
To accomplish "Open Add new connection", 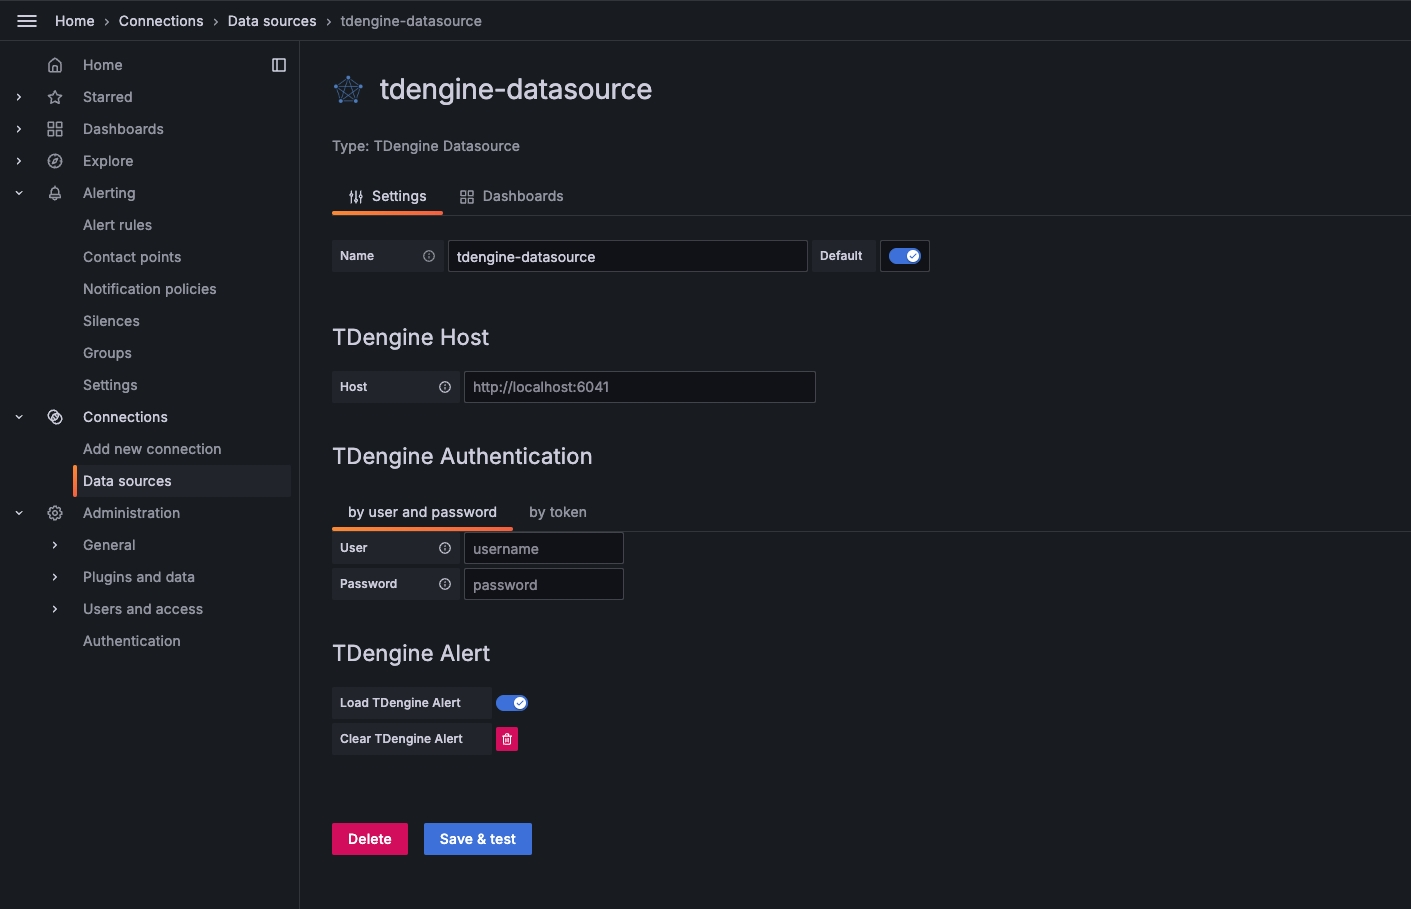I will (x=152, y=449).
